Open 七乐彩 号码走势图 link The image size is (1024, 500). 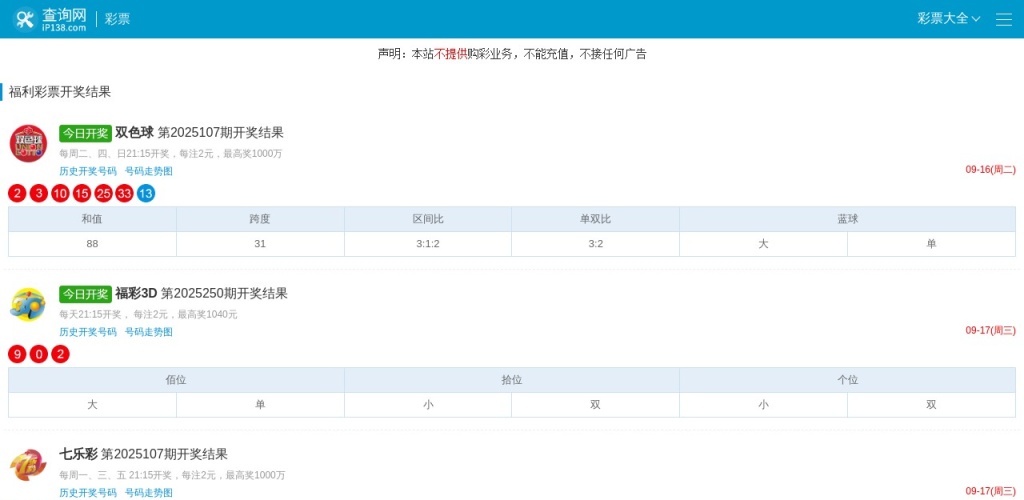(148, 492)
